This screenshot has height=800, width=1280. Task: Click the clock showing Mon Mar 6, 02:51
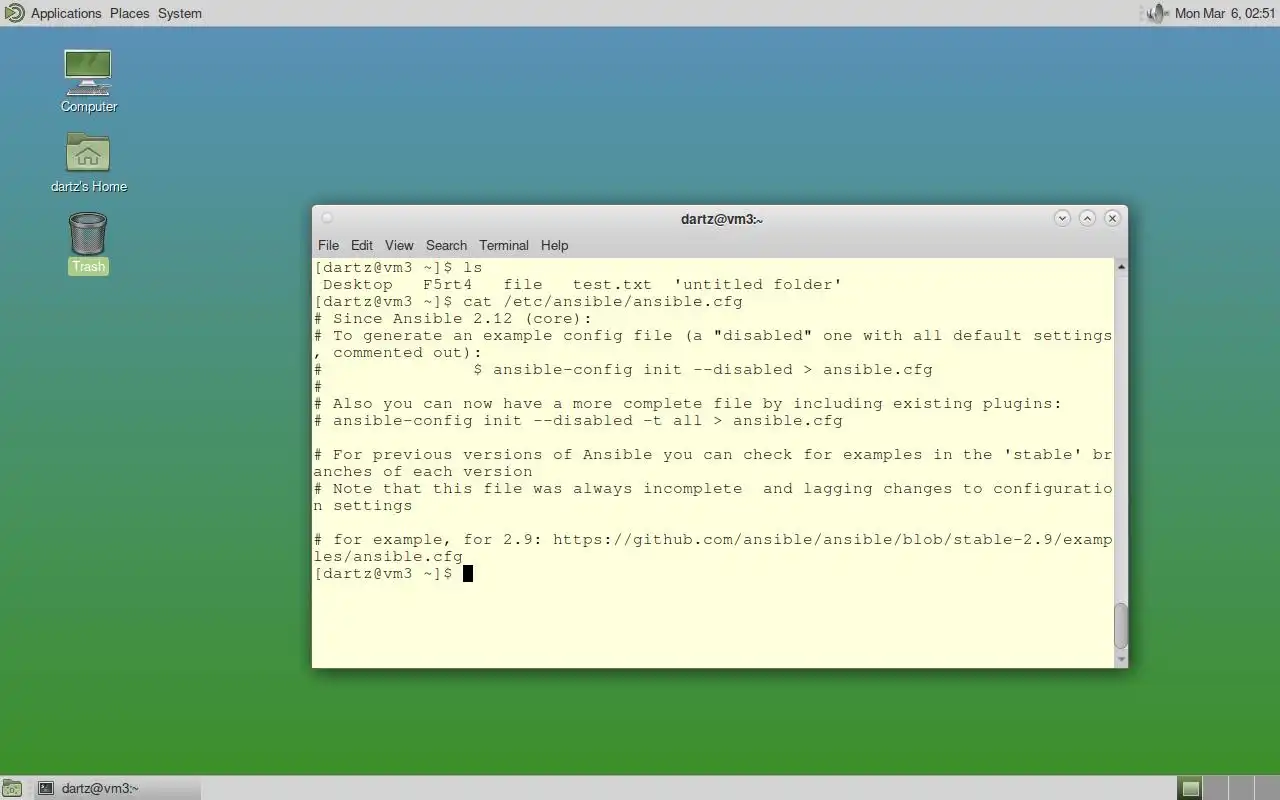tap(1225, 13)
